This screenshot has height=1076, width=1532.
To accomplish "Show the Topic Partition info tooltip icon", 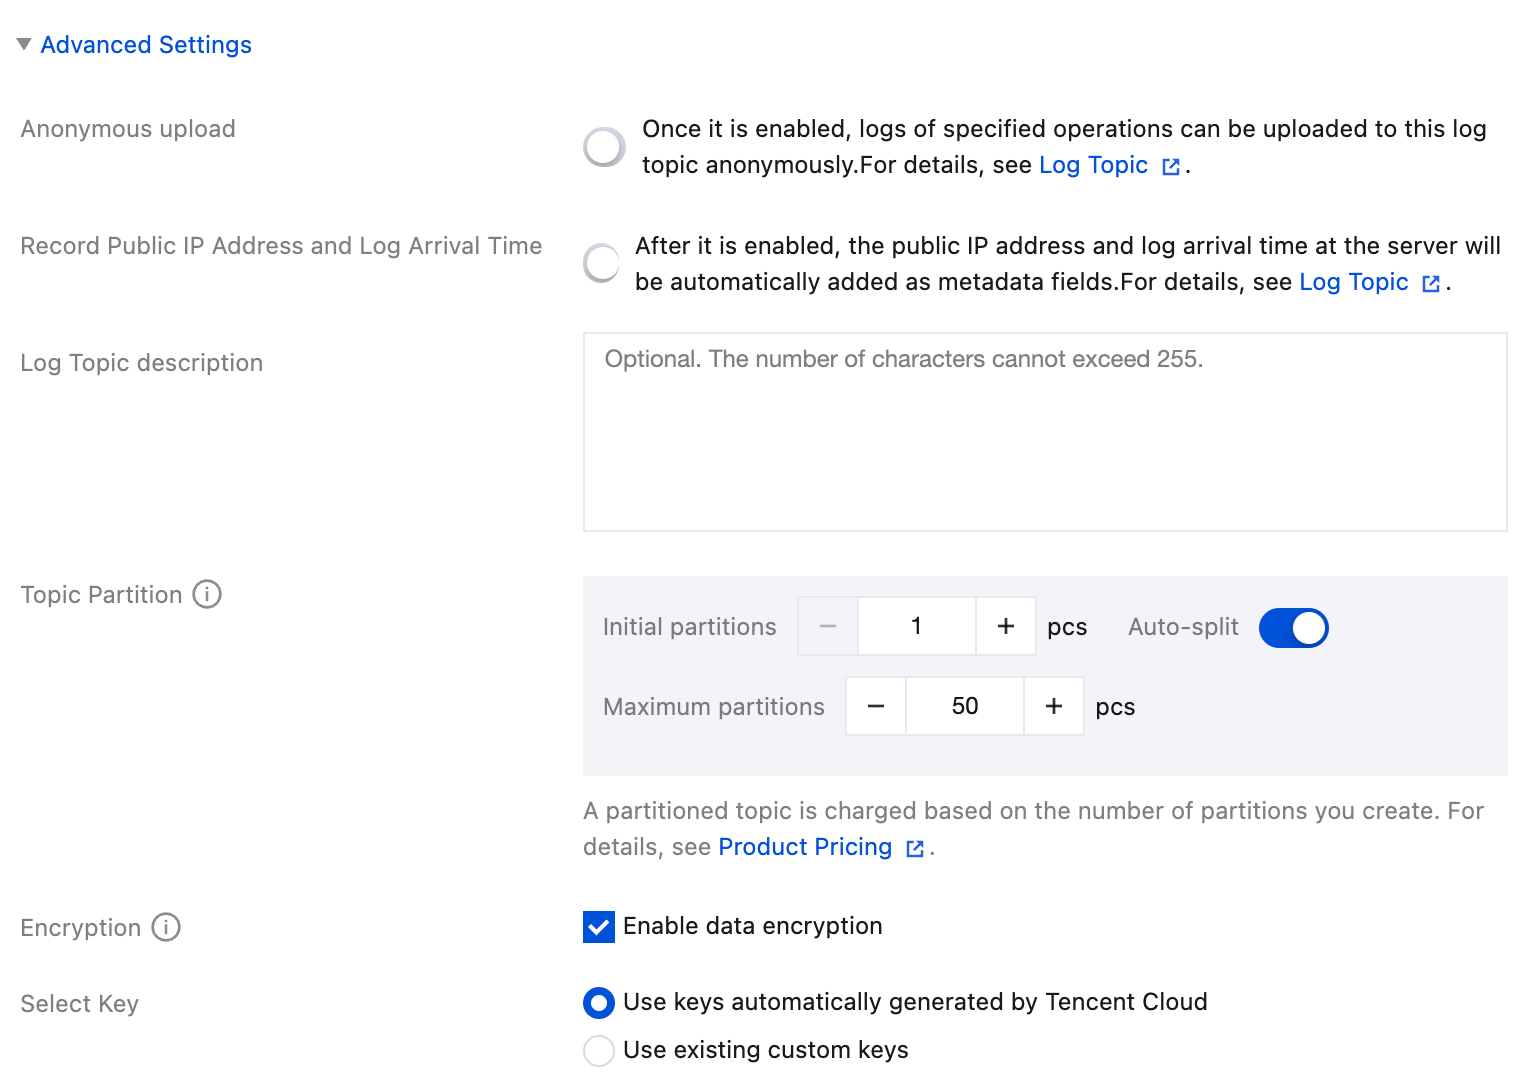I will 207,594.
